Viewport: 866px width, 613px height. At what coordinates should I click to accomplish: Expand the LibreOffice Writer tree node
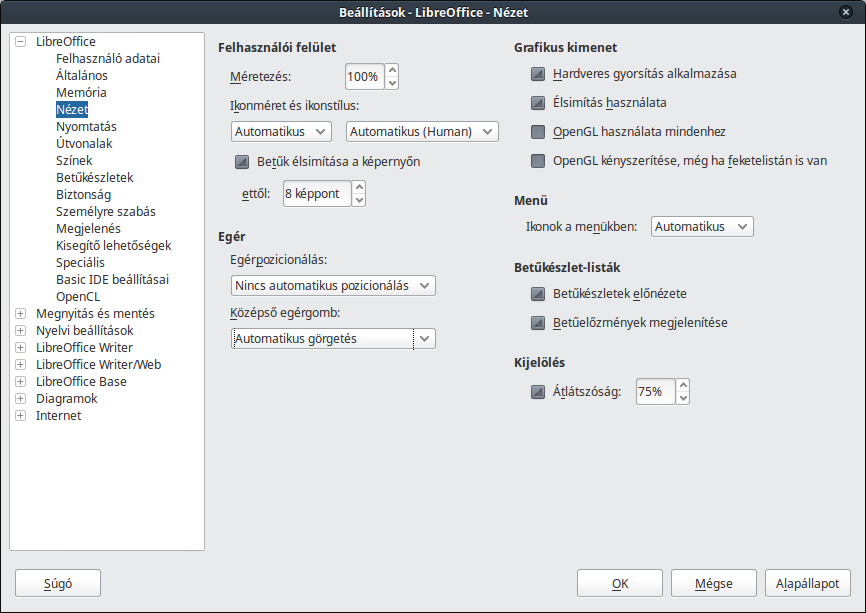tap(20, 347)
